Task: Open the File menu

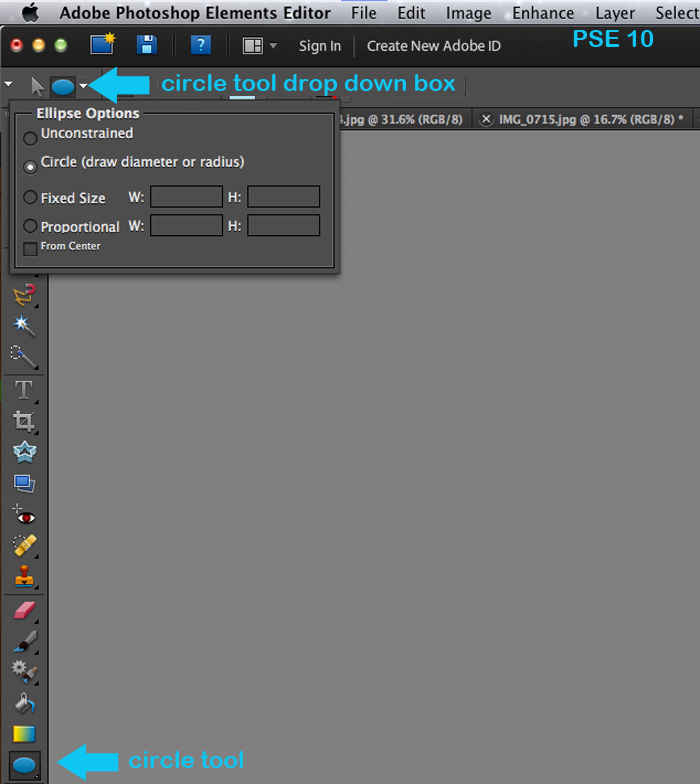Action: pyautogui.click(x=364, y=13)
